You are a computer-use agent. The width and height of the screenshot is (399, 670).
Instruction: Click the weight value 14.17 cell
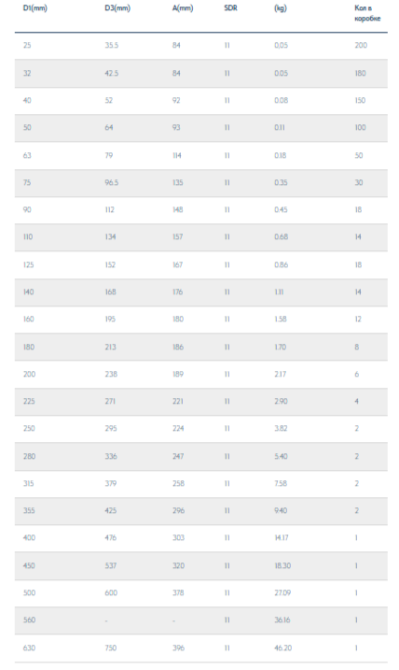pos(281,538)
